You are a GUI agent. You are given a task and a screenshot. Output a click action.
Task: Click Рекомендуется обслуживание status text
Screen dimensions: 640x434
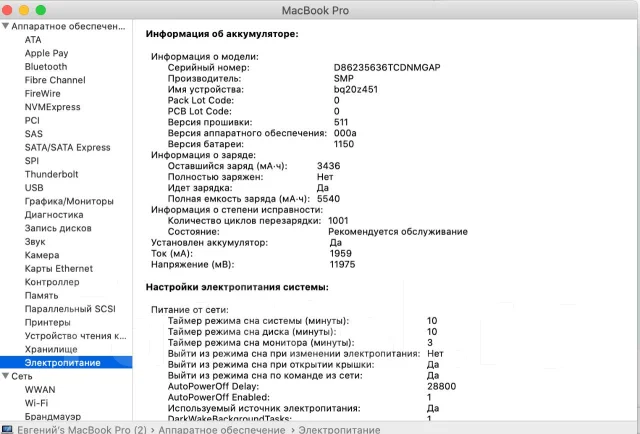(x=398, y=232)
